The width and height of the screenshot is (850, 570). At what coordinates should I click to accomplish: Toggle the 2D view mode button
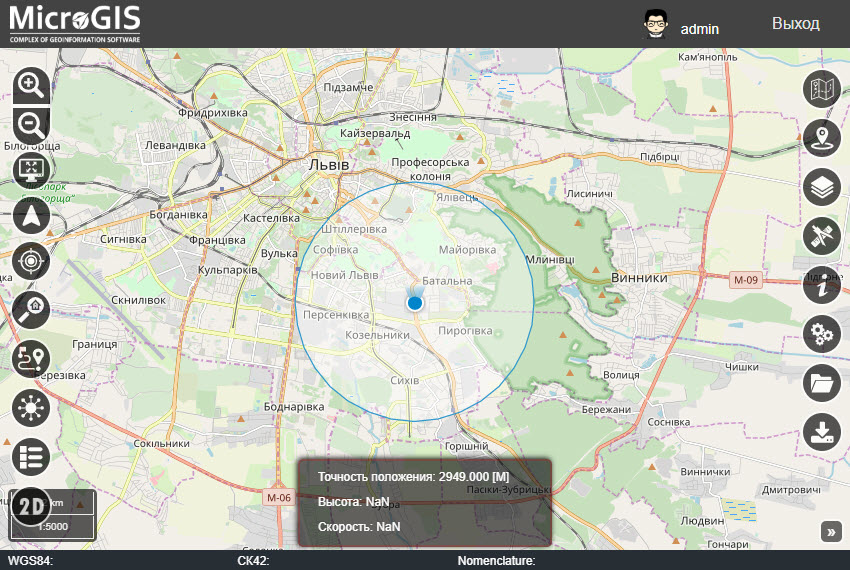coord(31,506)
